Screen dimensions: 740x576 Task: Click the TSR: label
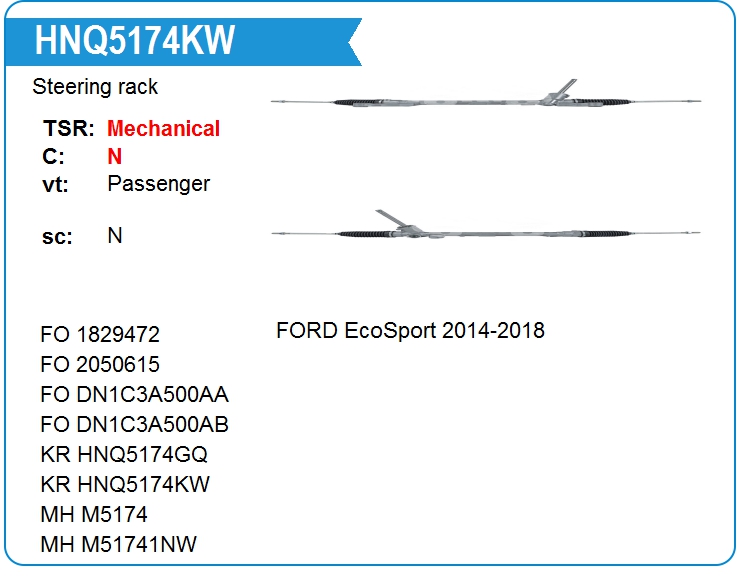tap(68, 128)
